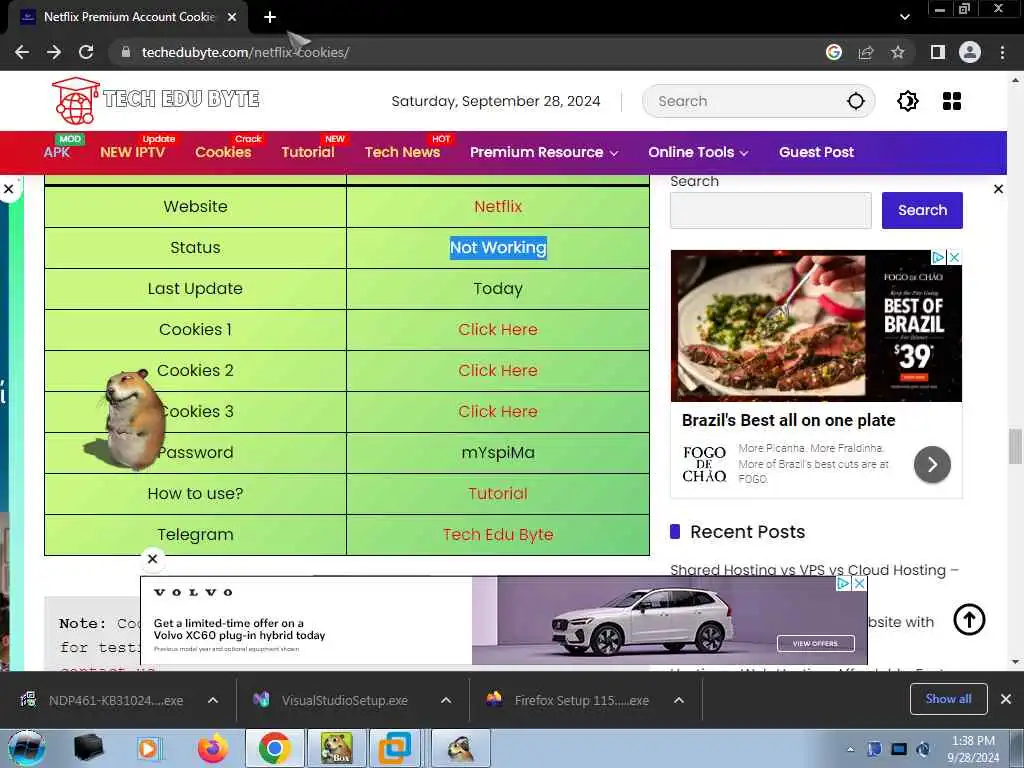
Task: Close the Volvo banner with the round X
Action: [x=152, y=559]
